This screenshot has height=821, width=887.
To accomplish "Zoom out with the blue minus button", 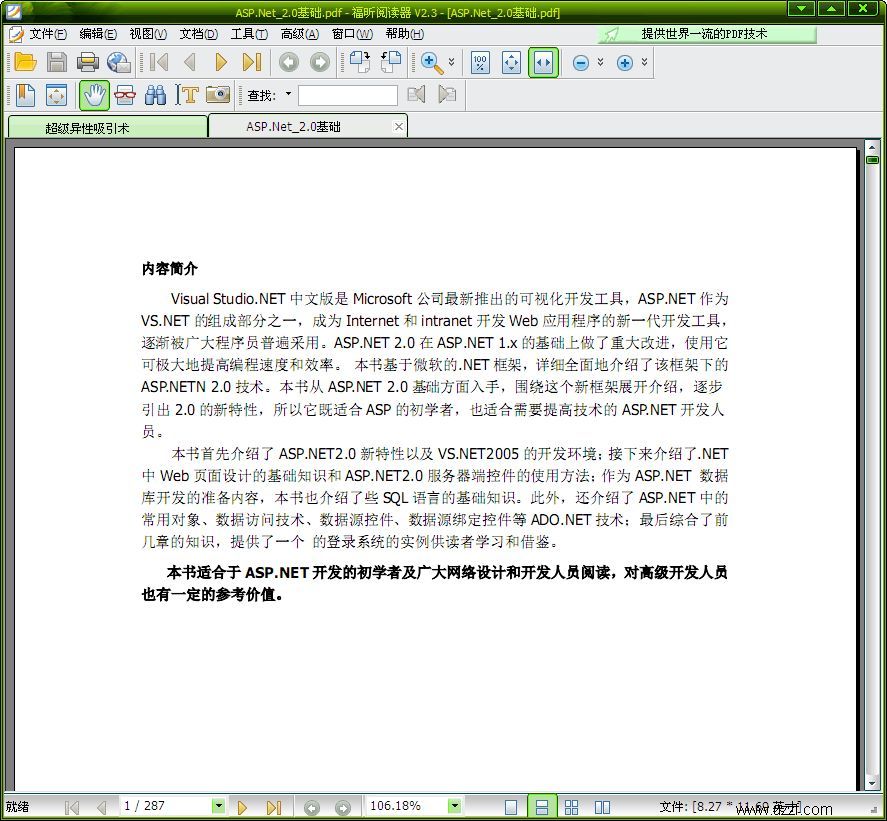I will tap(580, 62).
